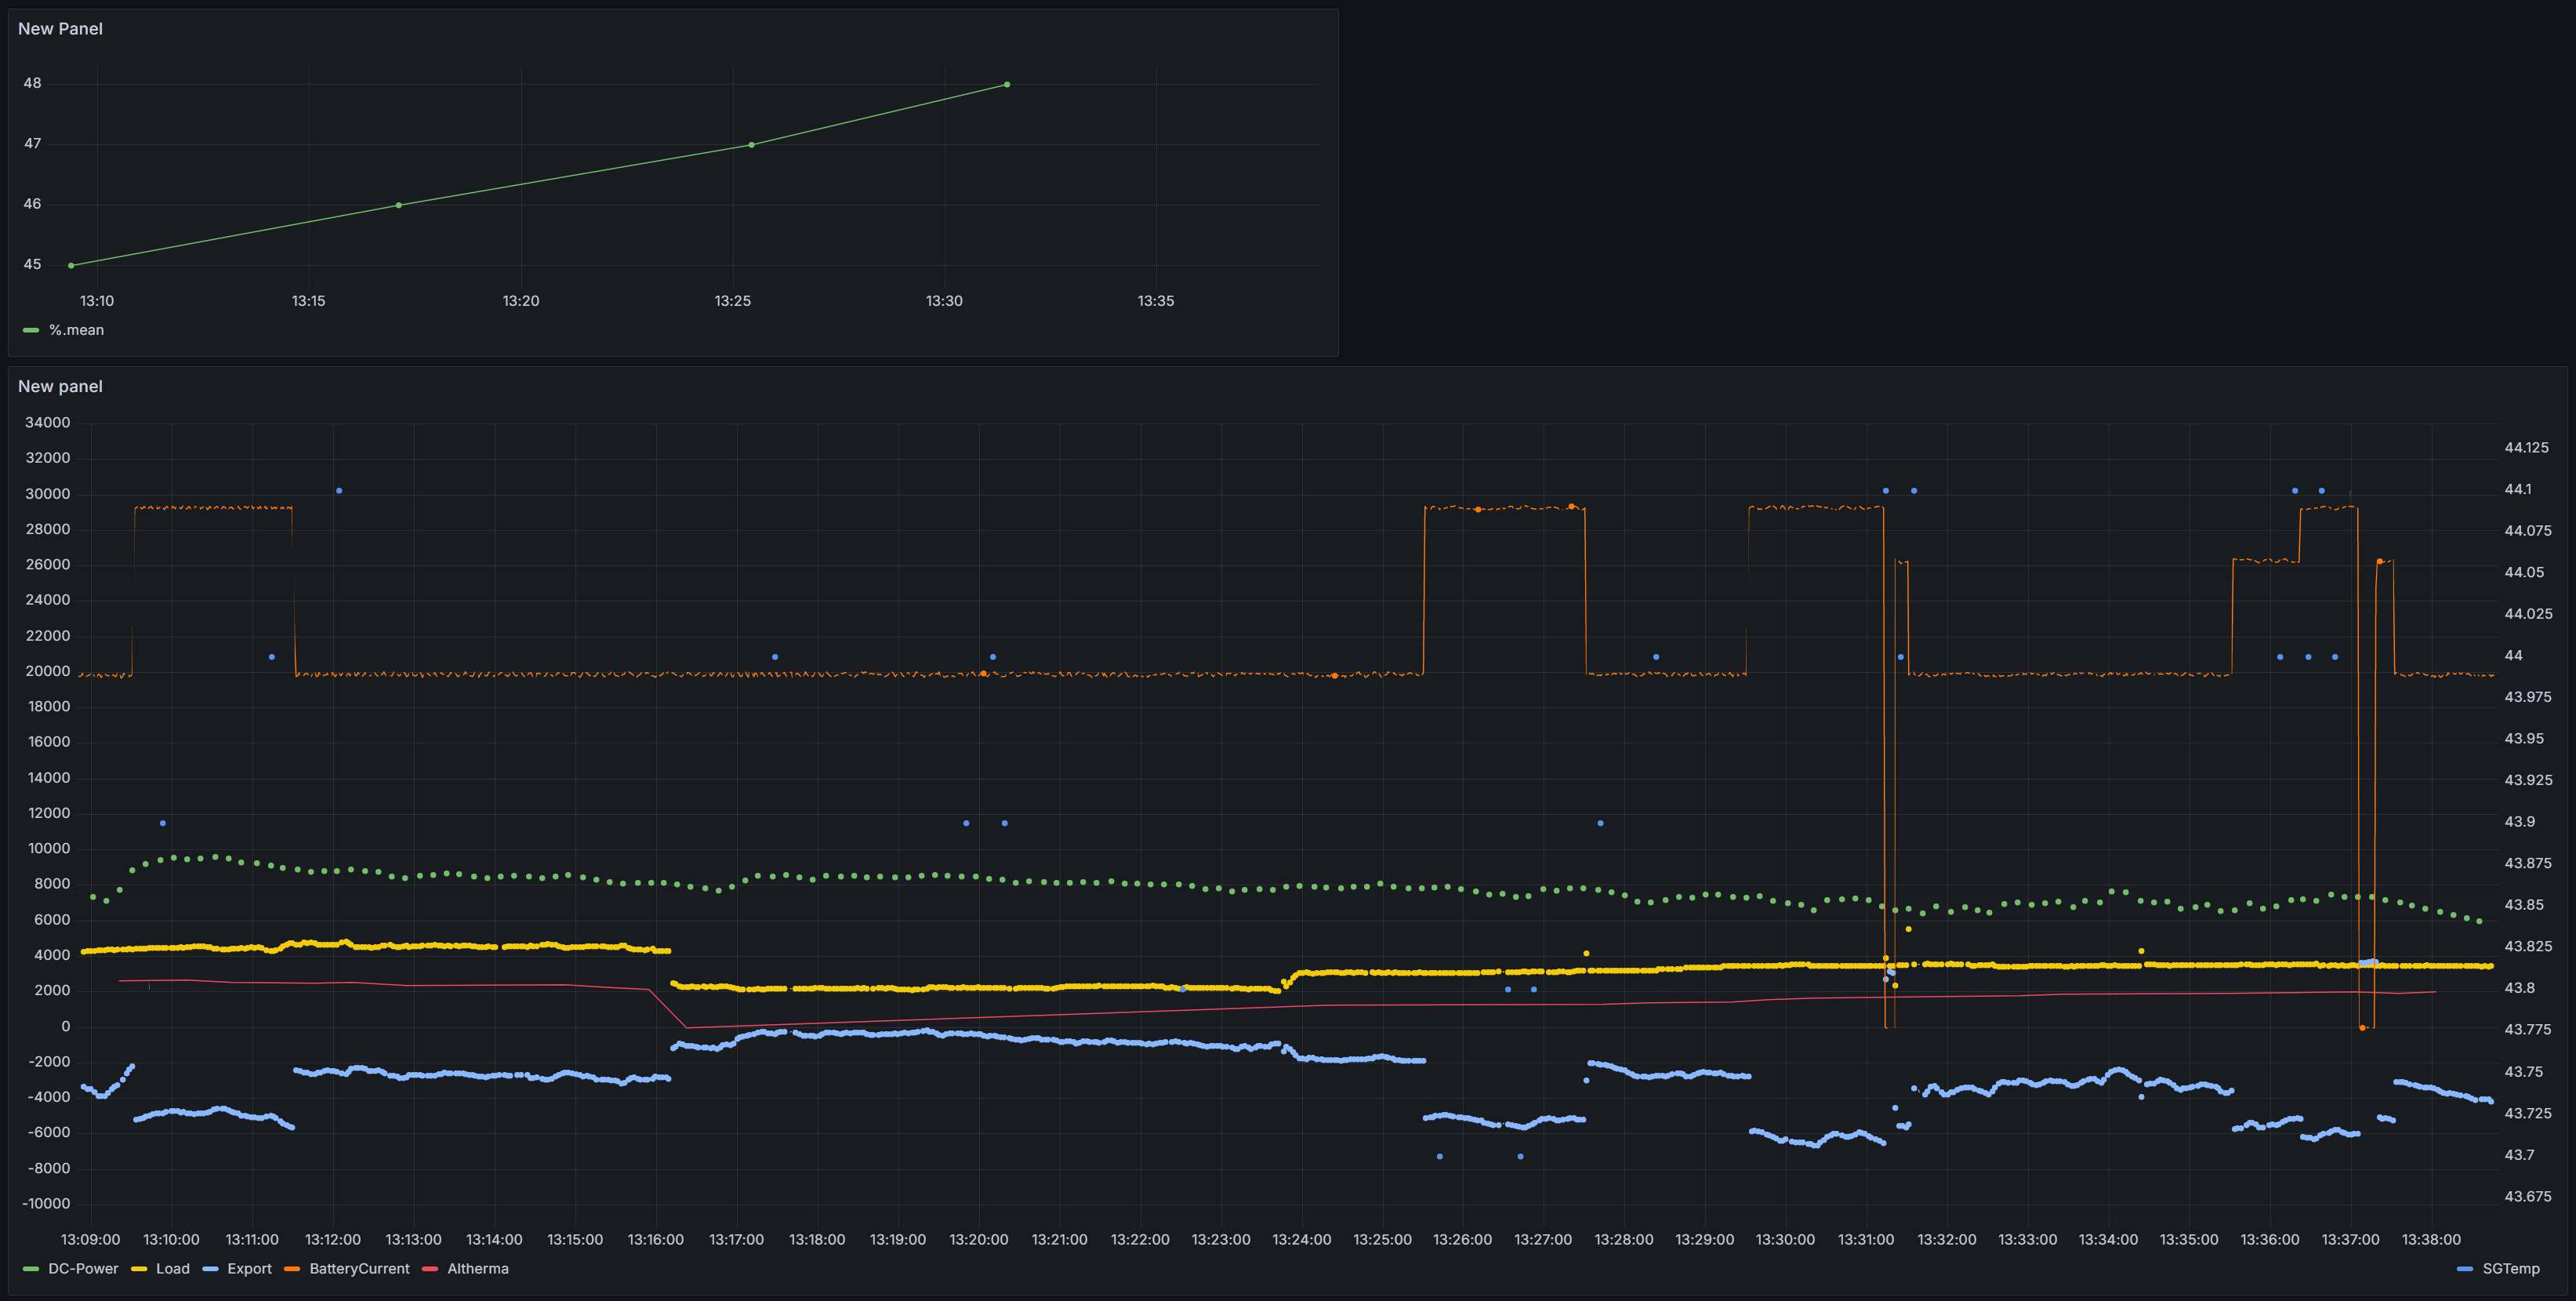2576x1301 pixels.
Task: Click the %.mean data point at 48
Action: [x=1007, y=84]
